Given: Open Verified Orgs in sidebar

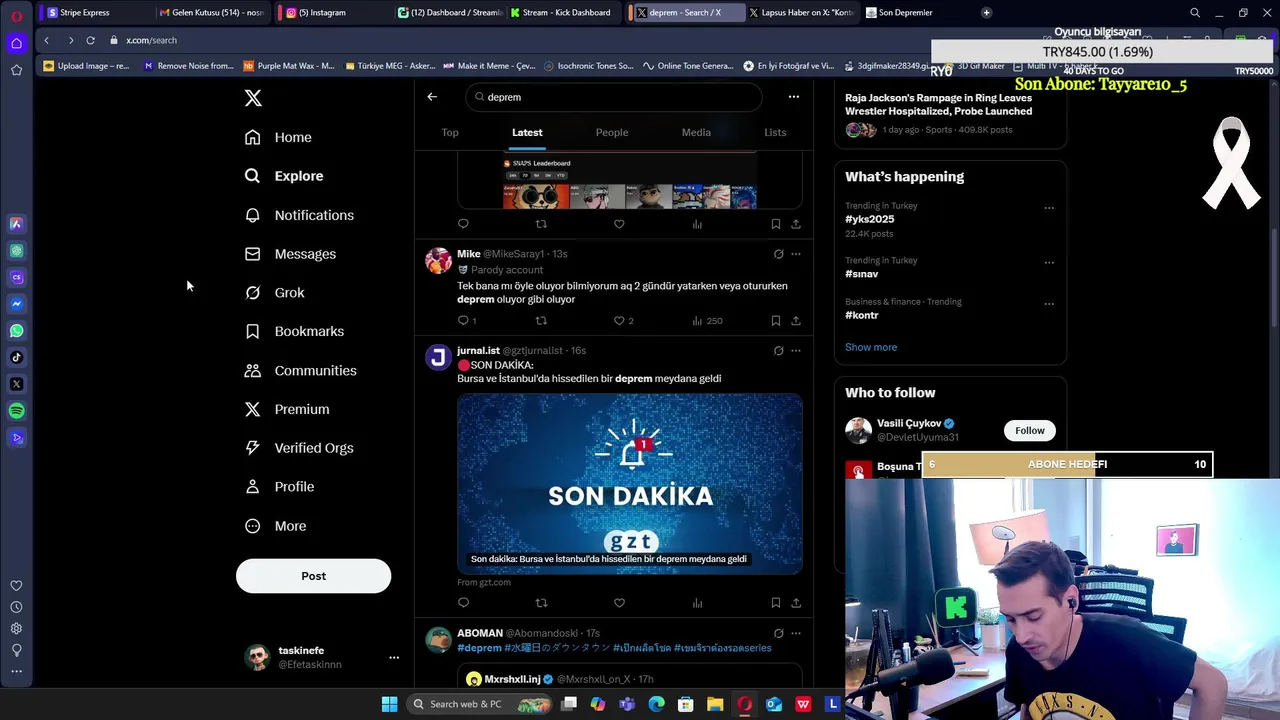Looking at the screenshot, I should point(300,448).
